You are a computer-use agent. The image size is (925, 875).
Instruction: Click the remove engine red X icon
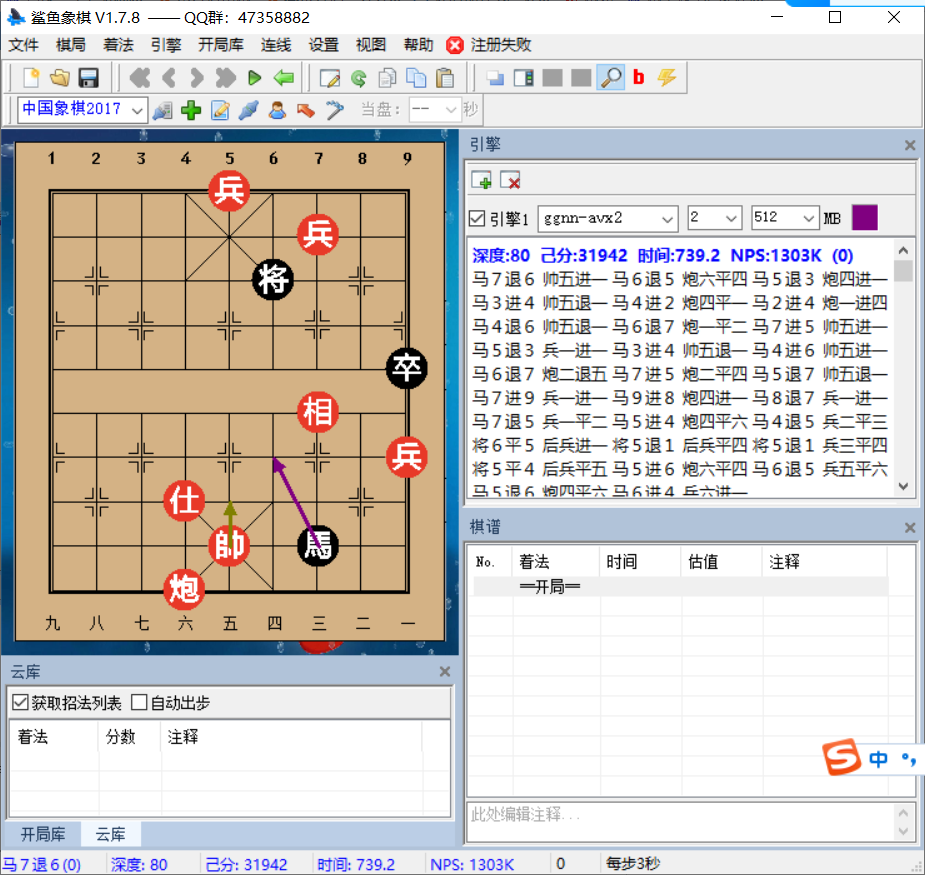(x=510, y=180)
